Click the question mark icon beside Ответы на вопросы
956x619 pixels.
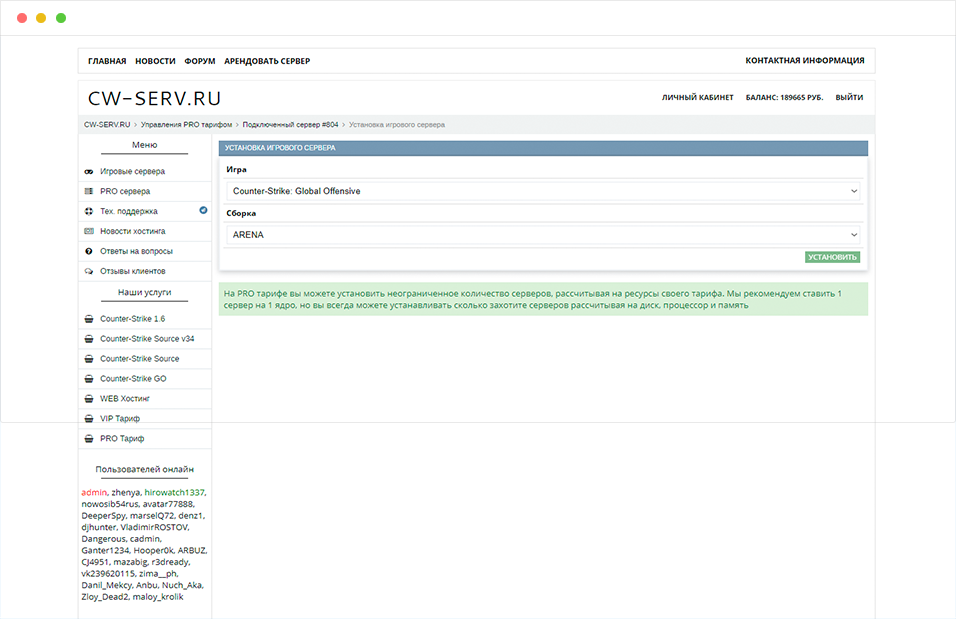click(89, 251)
